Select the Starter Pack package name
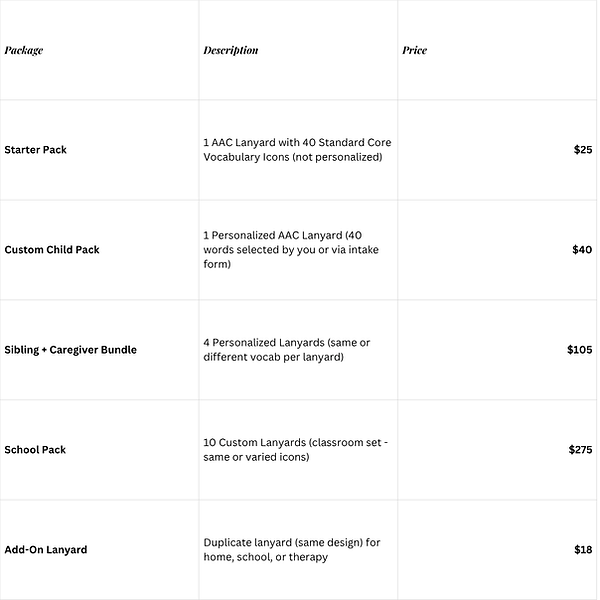This screenshot has width=600, height=600. [x=36, y=150]
